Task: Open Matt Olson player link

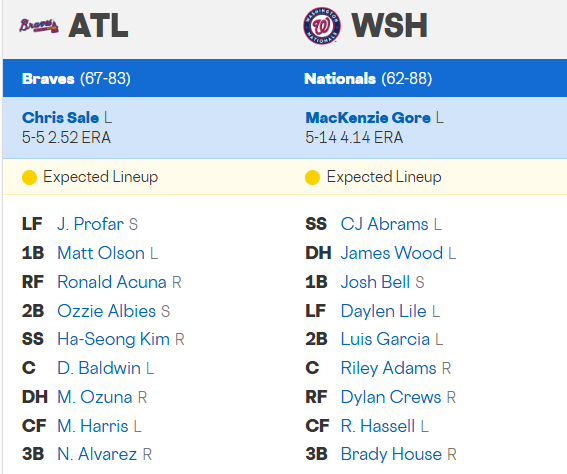Action: point(101,253)
